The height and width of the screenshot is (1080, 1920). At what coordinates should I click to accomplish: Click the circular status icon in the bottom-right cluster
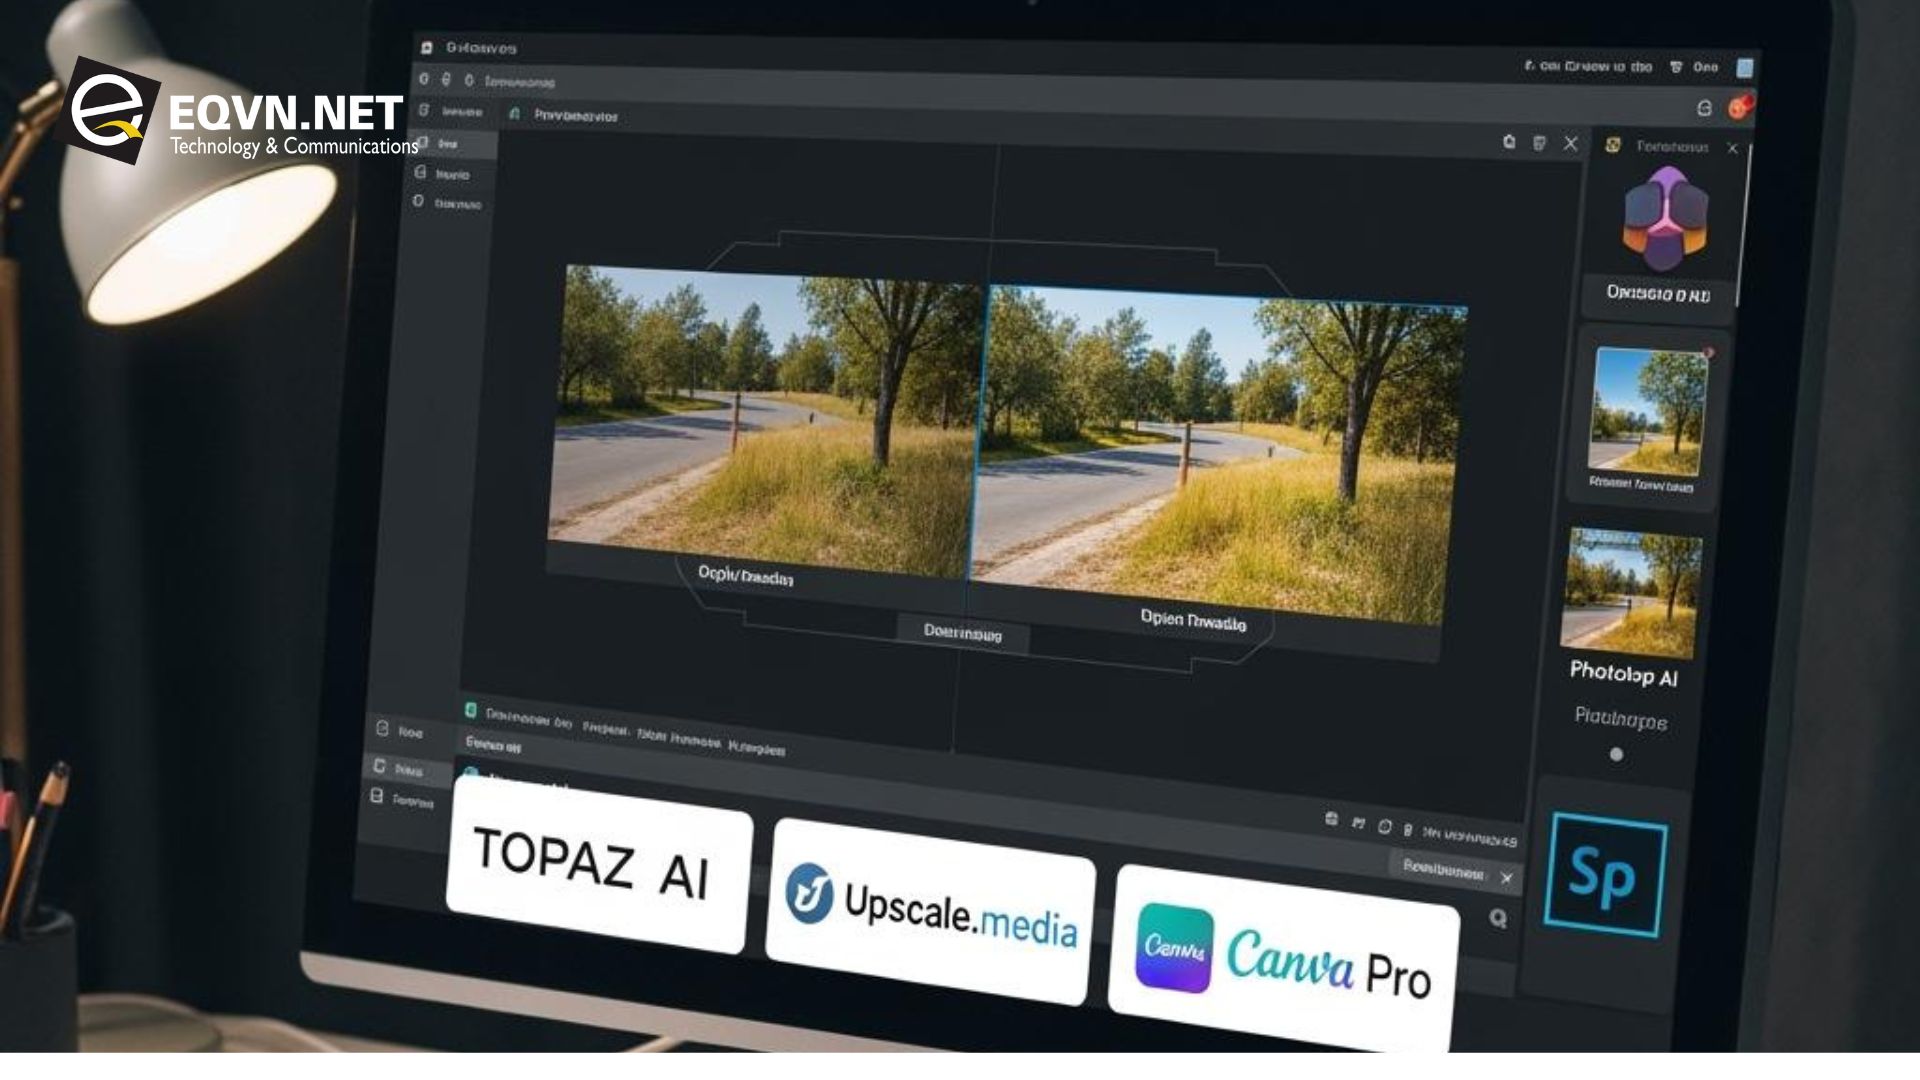[1384, 827]
